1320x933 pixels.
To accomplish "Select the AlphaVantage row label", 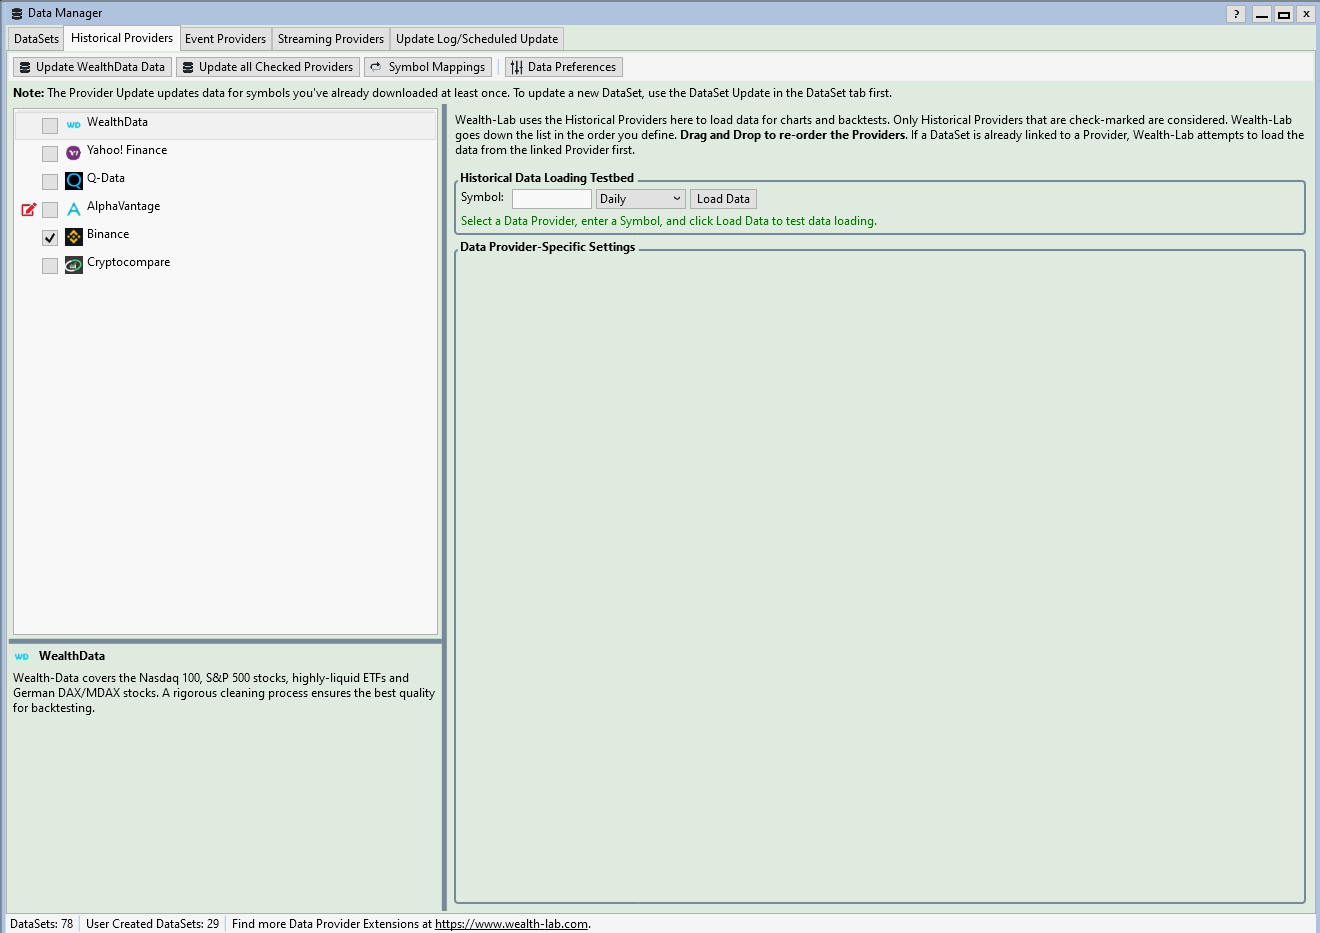I will coord(123,206).
